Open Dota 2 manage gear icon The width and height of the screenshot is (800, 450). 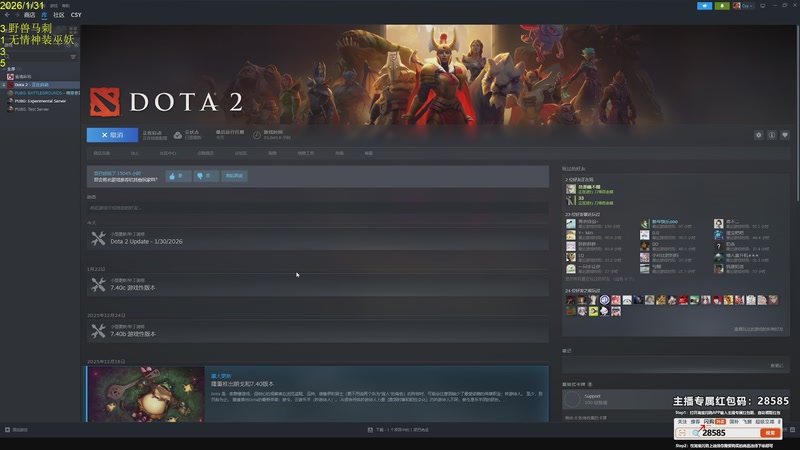pyautogui.click(x=759, y=135)
